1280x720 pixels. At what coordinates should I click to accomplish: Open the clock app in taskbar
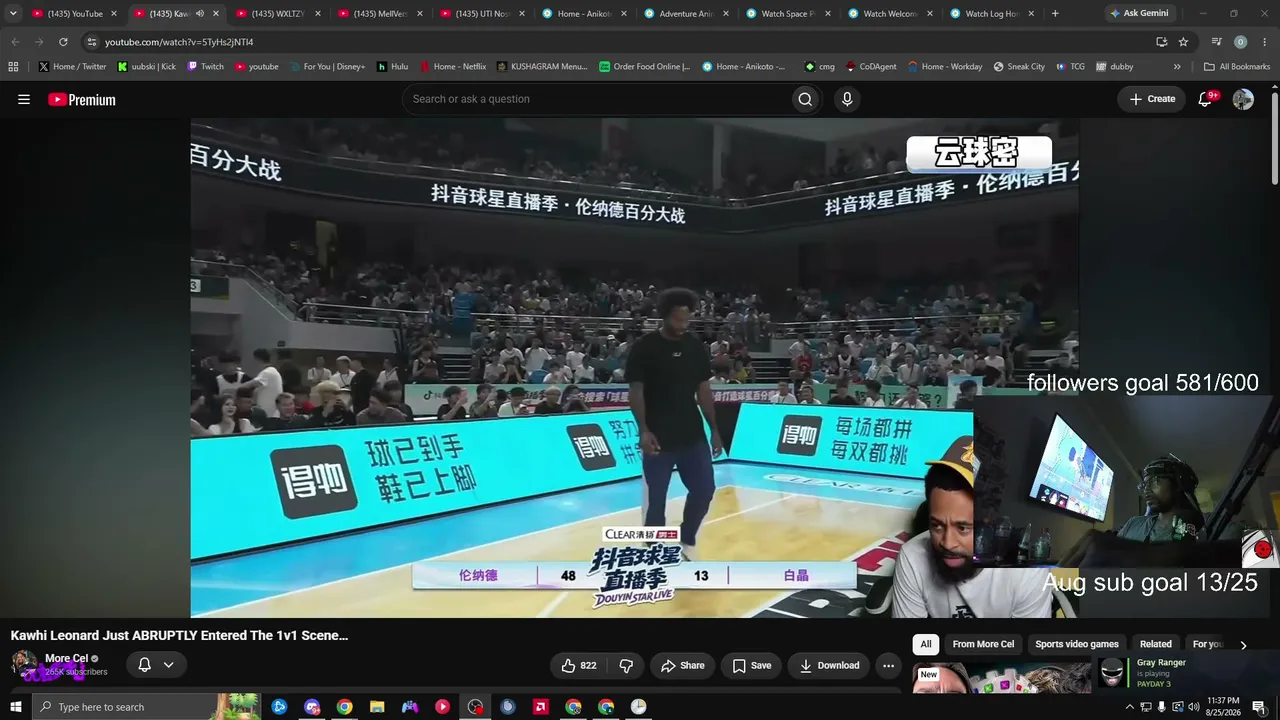pyautogui.click(x=638, y=707)
